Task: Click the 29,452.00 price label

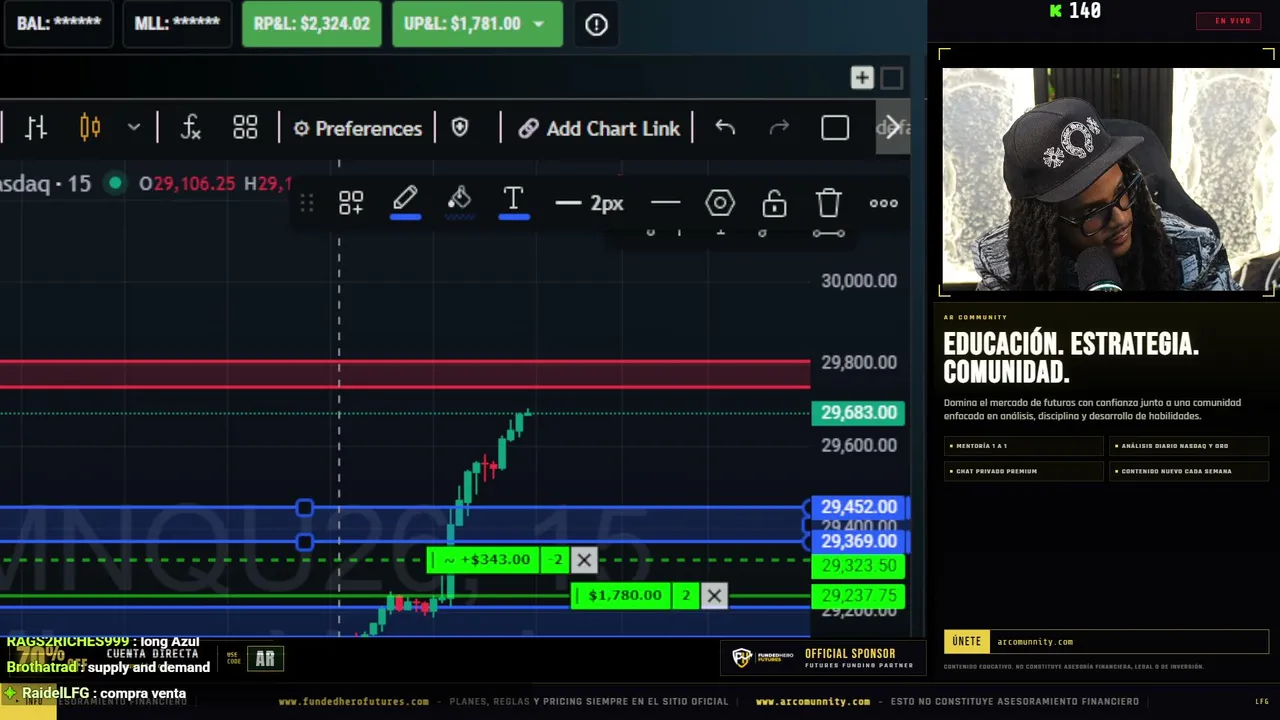Action: coord(858,507)
